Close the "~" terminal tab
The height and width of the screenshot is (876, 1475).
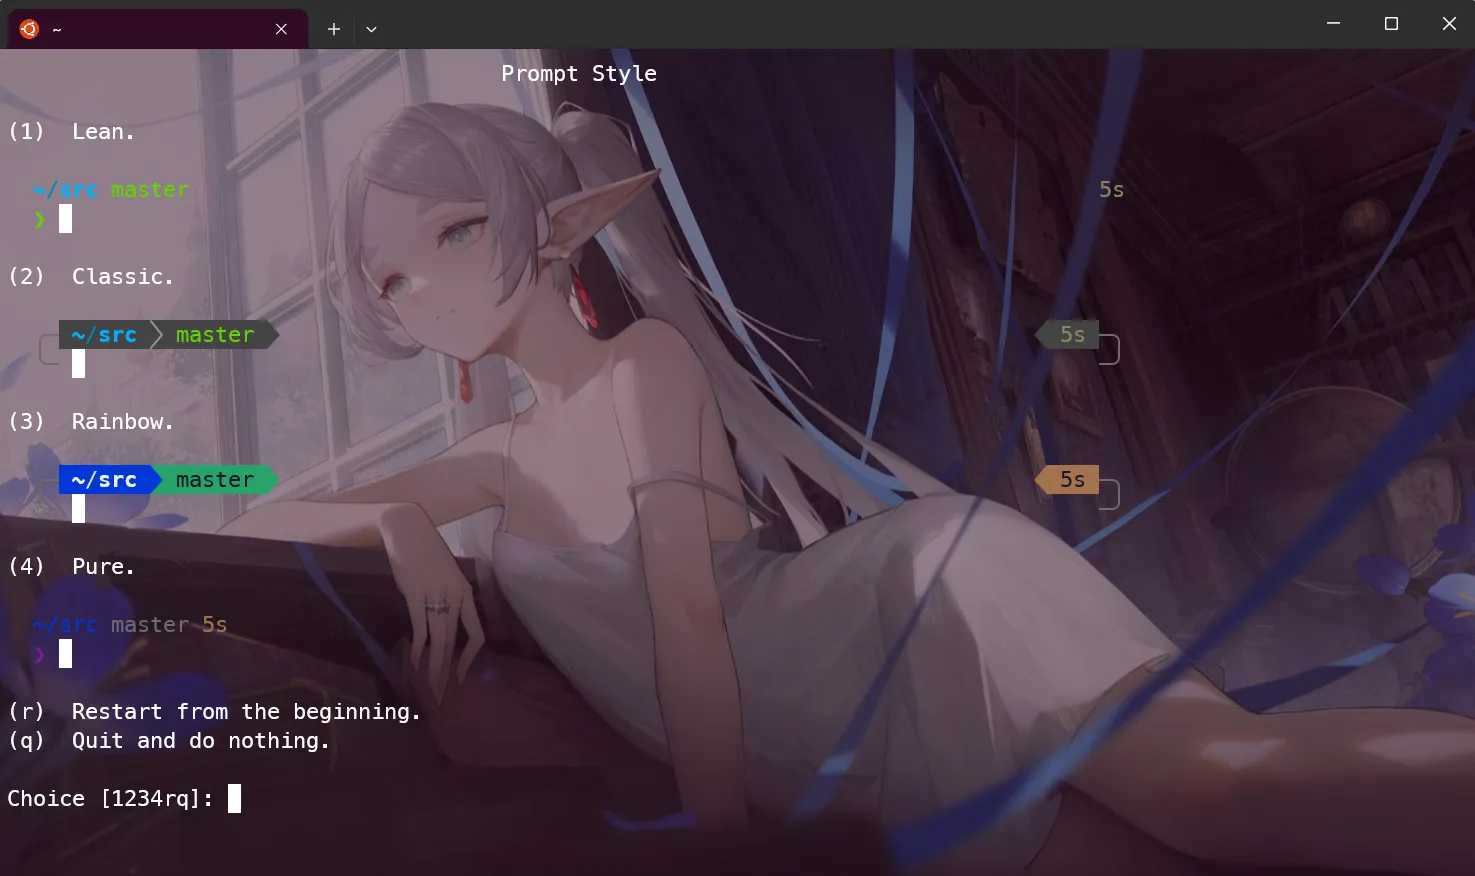[281, 29]
